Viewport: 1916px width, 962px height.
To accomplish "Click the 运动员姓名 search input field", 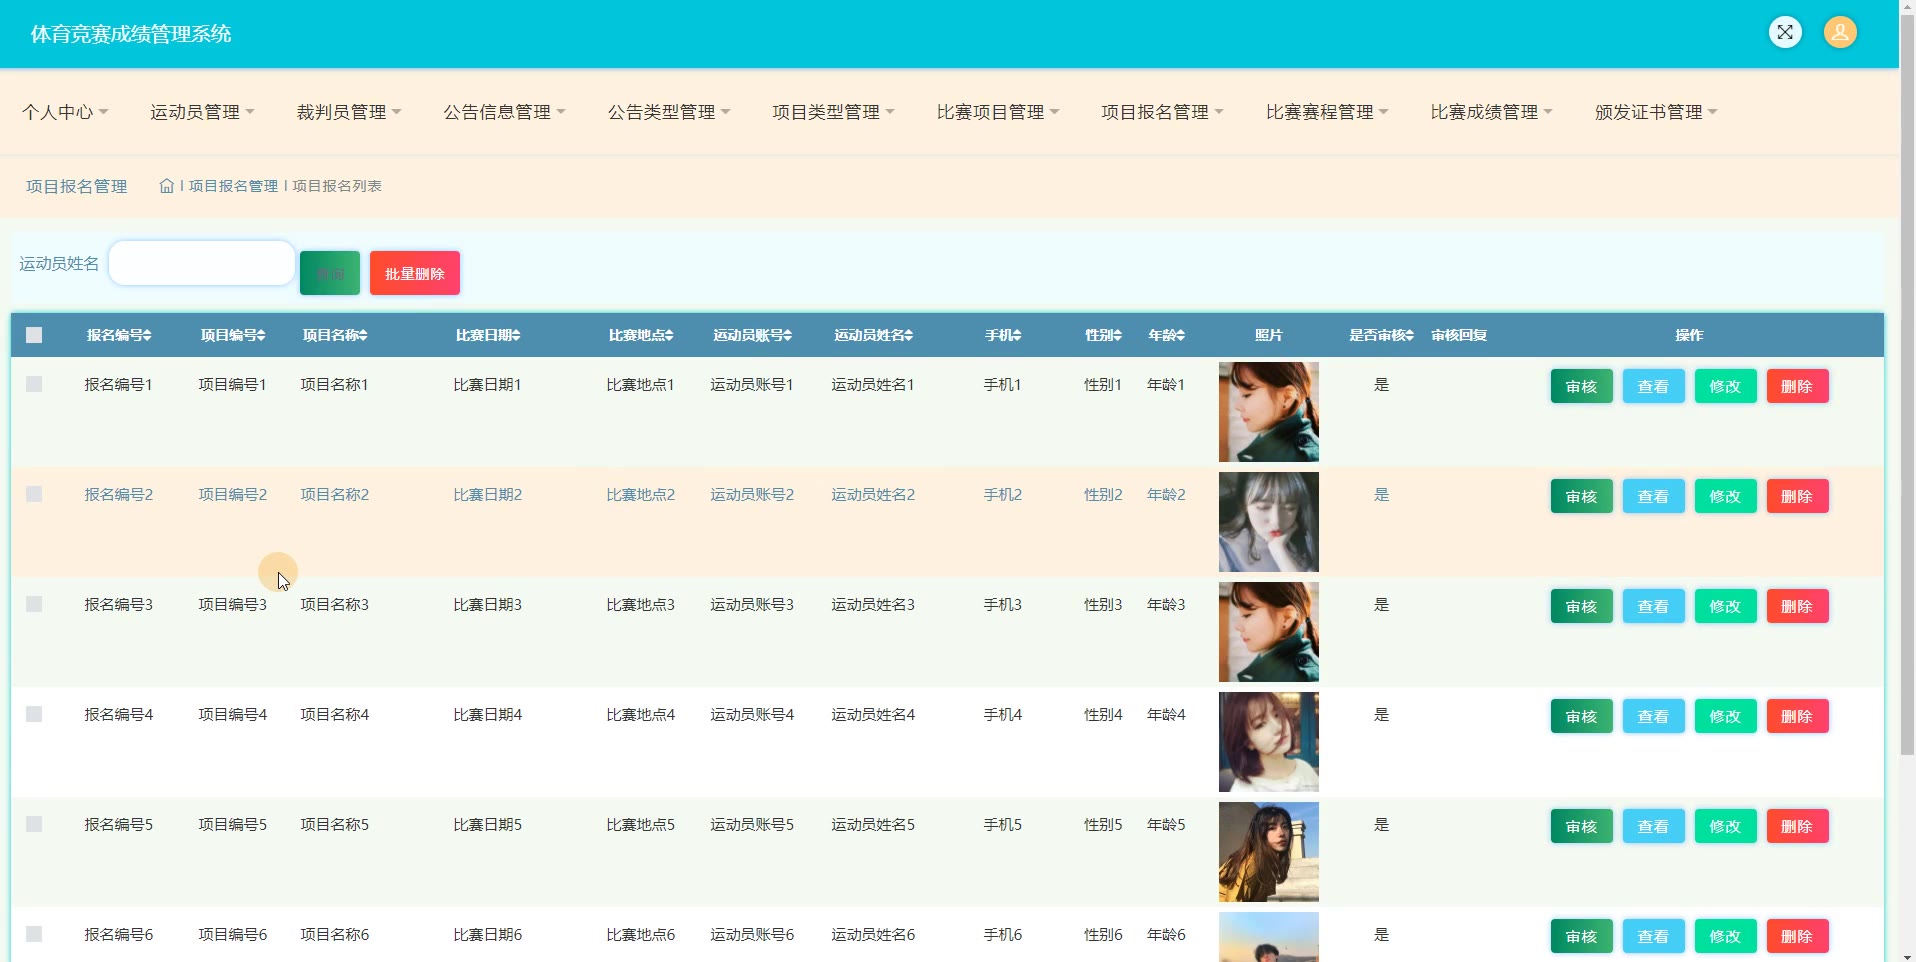I will [202, 263].
